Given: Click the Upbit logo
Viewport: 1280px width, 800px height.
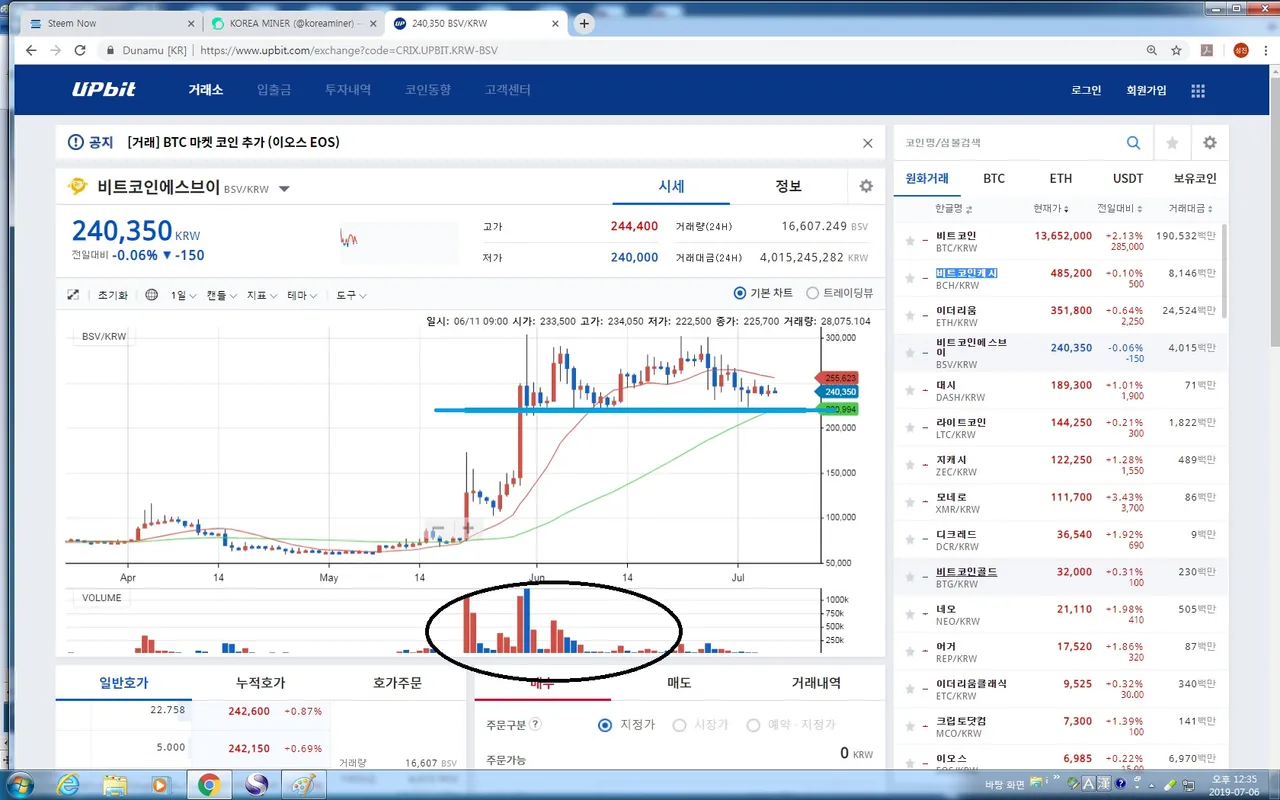Looking at the screenshot, I should coord(103,90).
